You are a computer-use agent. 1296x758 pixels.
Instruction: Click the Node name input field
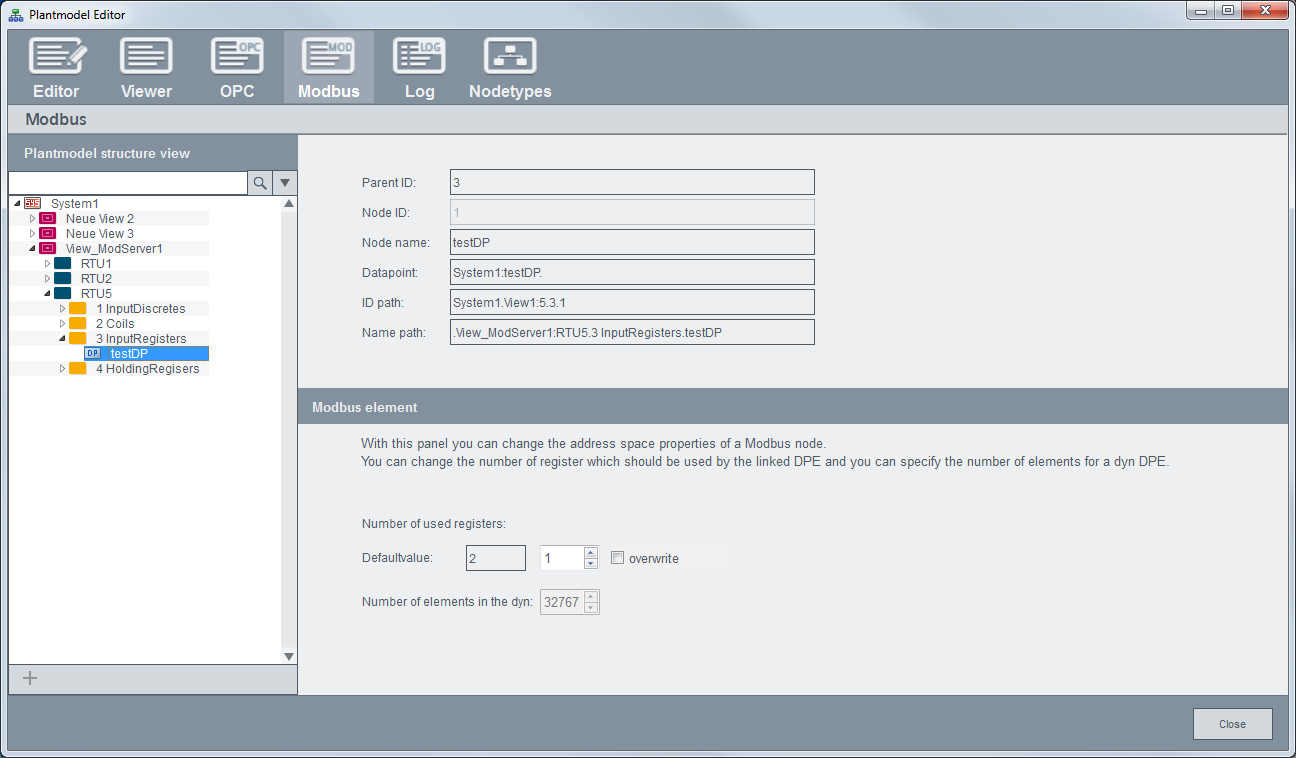point(632,242)
